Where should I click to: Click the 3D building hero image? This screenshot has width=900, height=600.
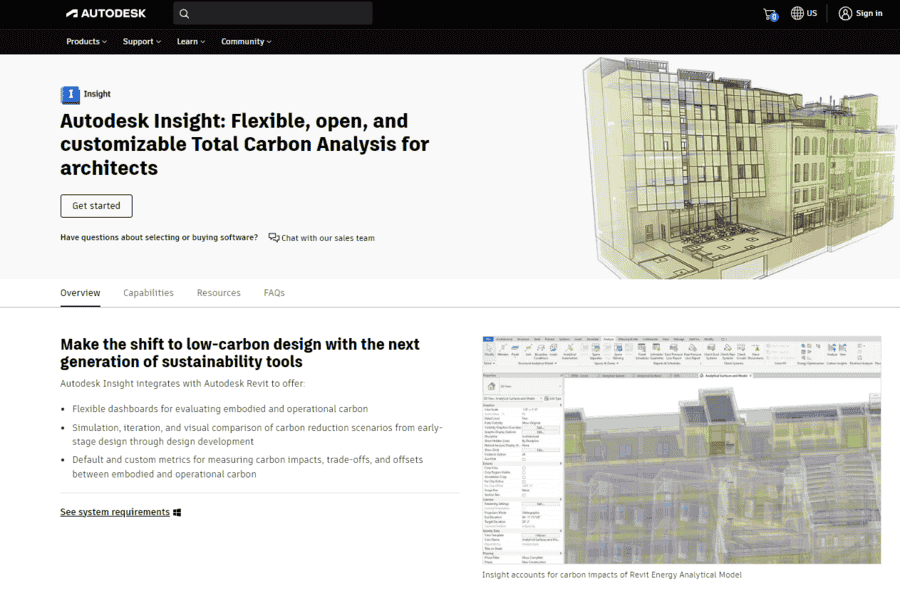[739, 168]
